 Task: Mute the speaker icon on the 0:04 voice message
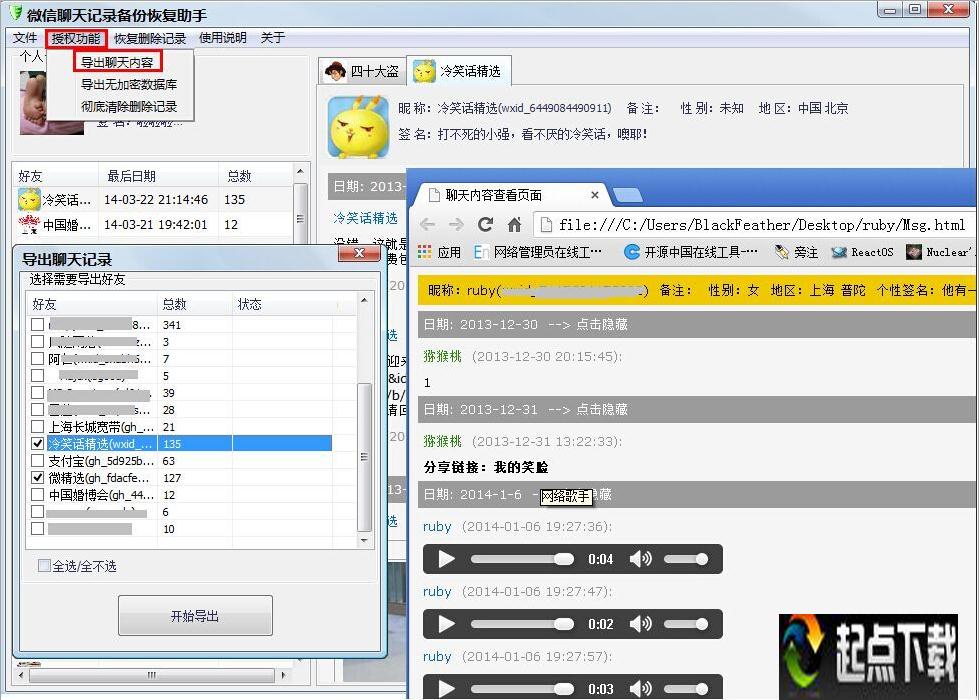641,560
